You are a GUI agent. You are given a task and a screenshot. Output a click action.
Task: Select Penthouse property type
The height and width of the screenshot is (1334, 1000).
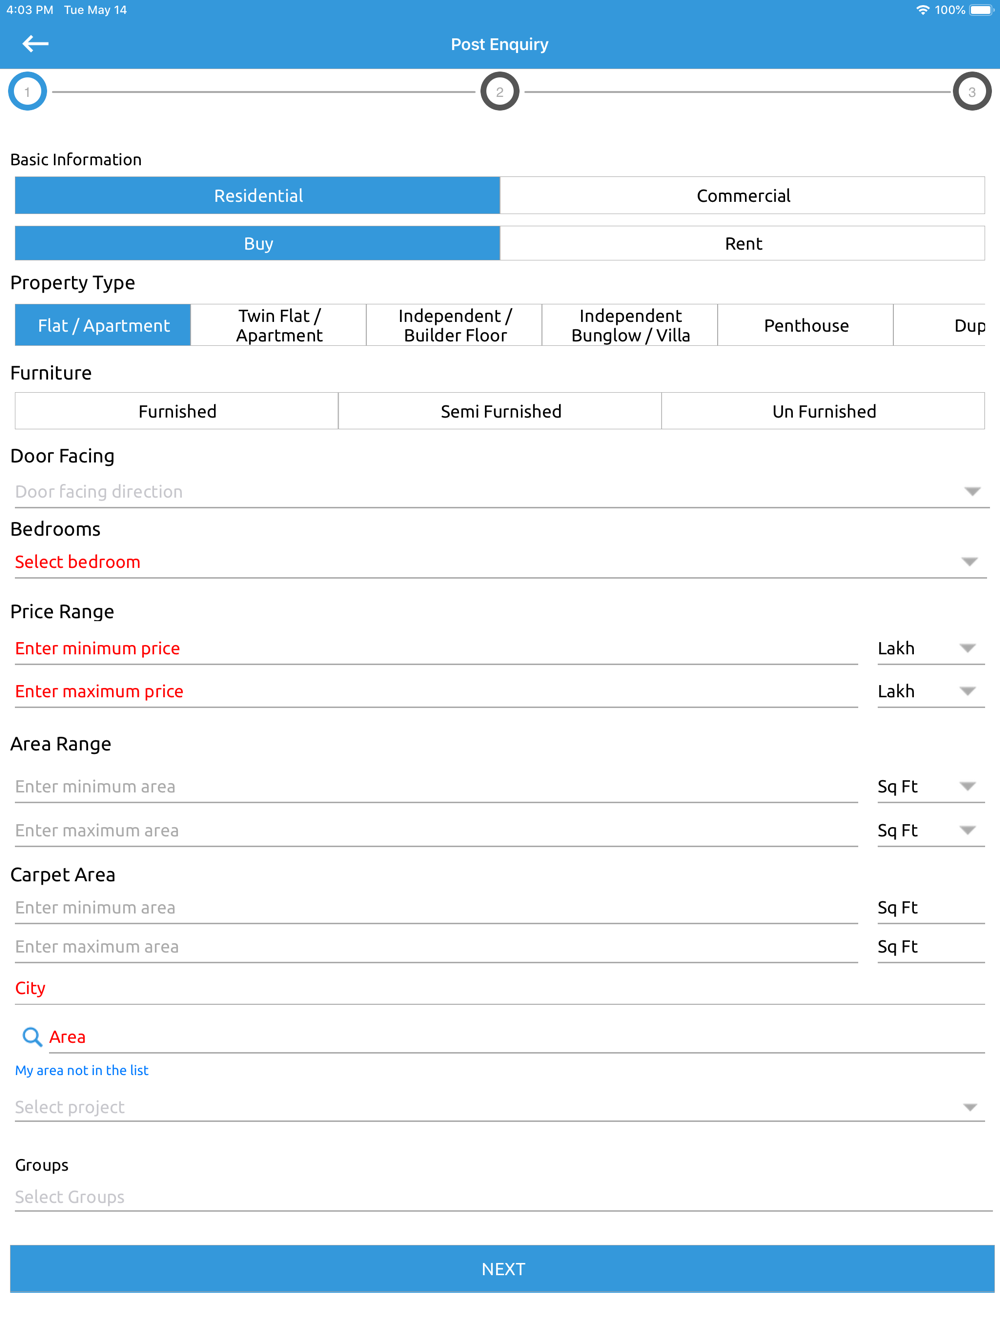tap(806, 326)
